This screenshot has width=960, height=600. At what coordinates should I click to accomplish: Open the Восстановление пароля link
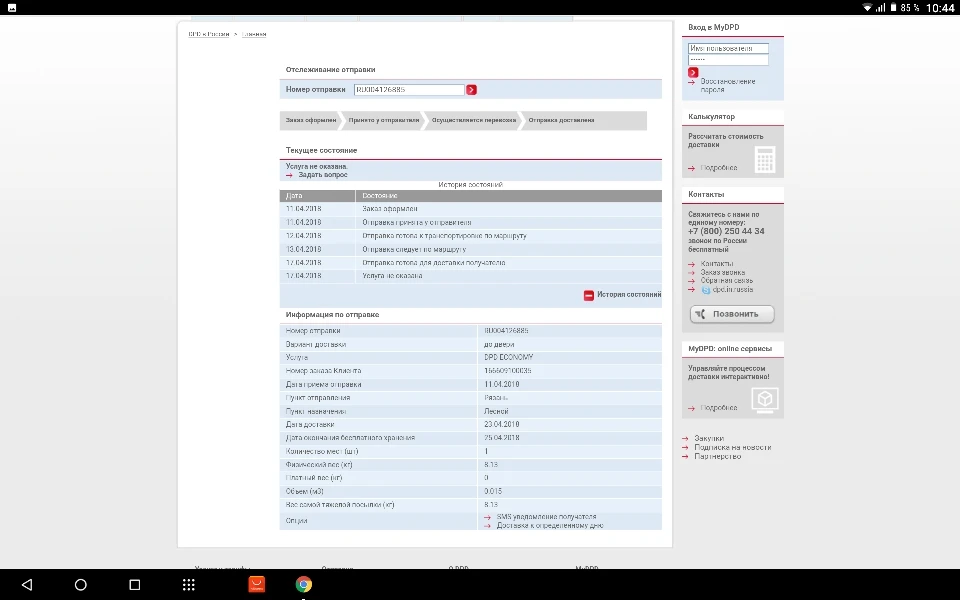point(727,85)
